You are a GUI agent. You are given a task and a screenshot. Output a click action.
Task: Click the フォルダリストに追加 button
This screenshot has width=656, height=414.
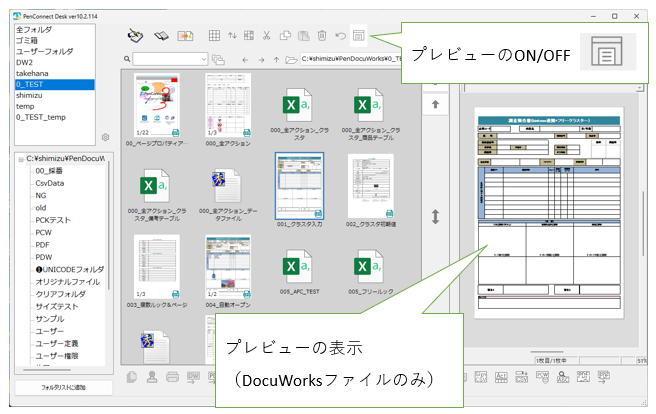62,385
